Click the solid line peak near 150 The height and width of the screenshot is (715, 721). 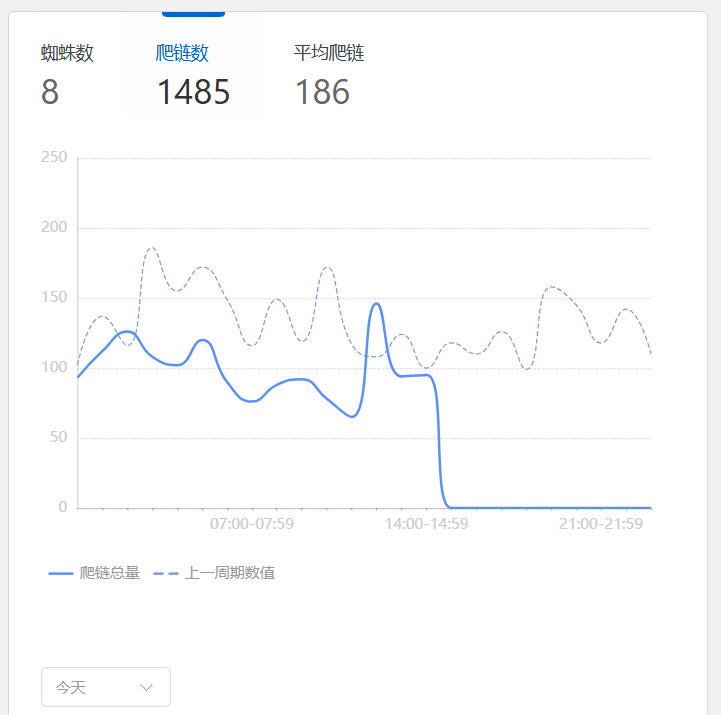point(377,303)
